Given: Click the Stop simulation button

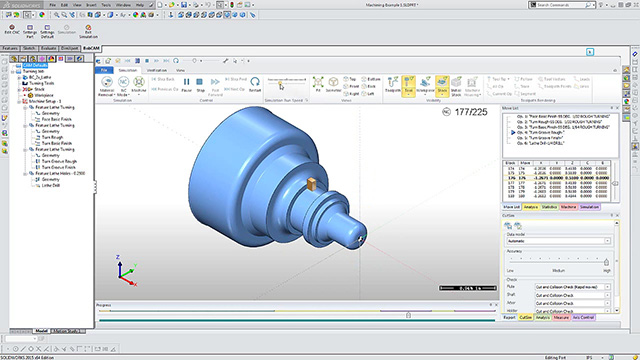Looking at the screenshot, I should pos(200,85).
